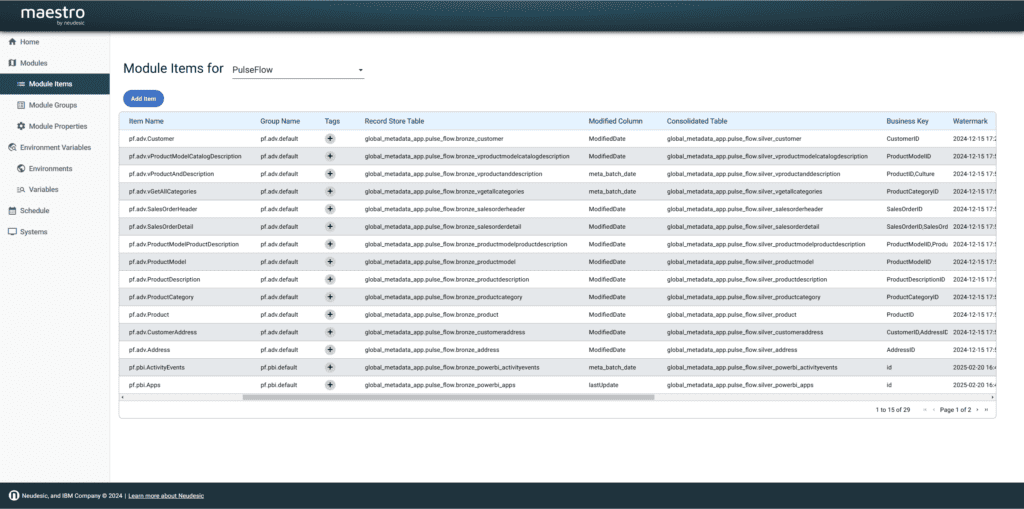Screen dimensions: 1024x509
Task: Click the maestro logo in header
Action: [53, 14]
